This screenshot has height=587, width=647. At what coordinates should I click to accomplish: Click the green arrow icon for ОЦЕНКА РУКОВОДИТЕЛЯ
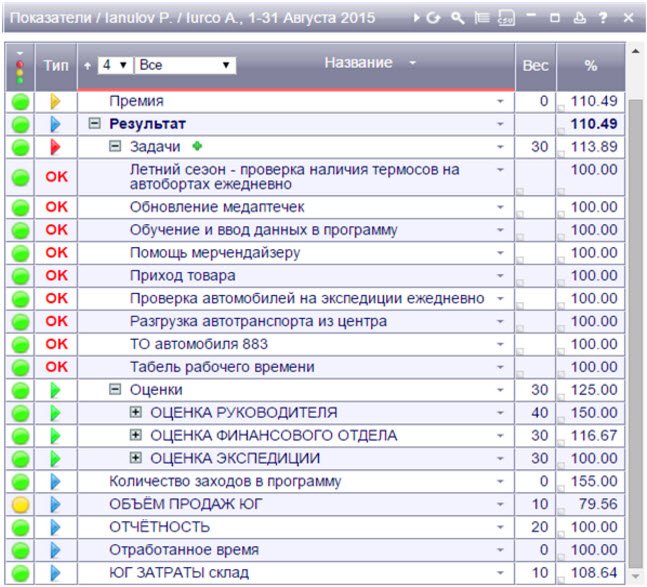click(55, 413)
